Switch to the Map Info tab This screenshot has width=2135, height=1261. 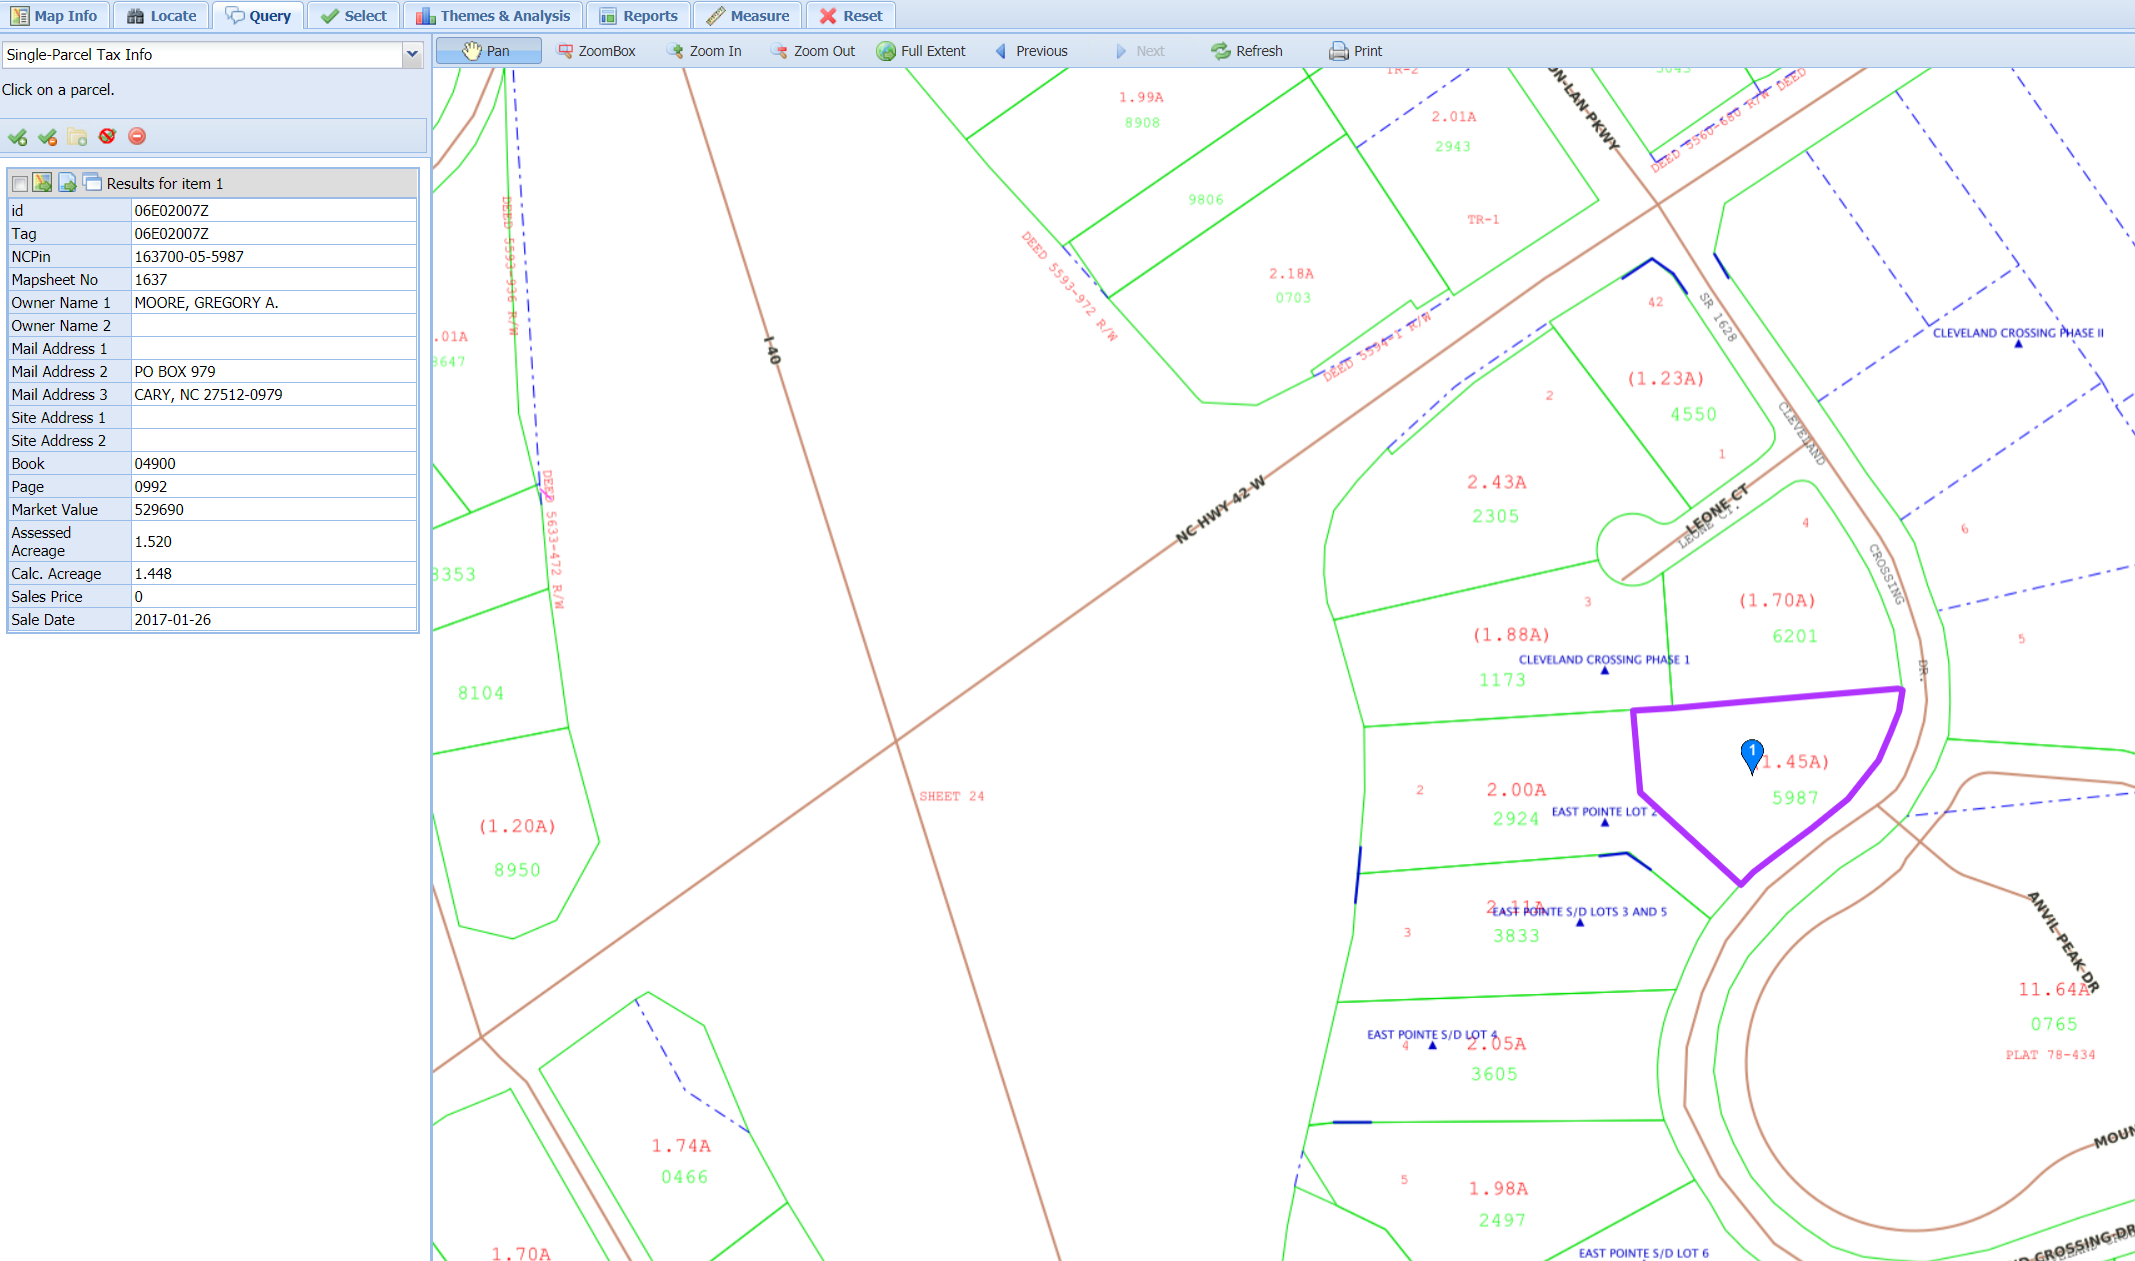[54, 16]
